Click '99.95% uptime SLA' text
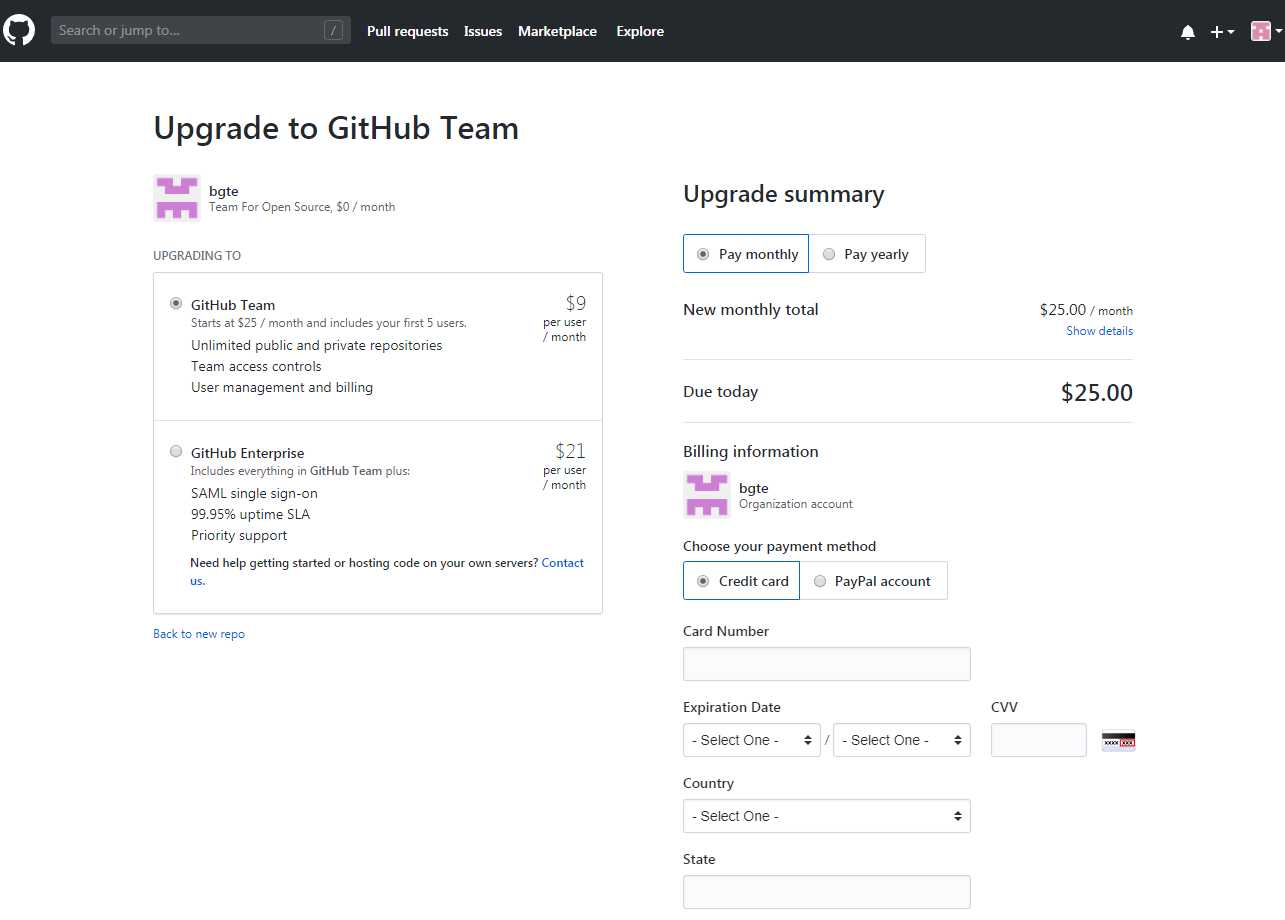1285x920 pixels. point(251,514)
